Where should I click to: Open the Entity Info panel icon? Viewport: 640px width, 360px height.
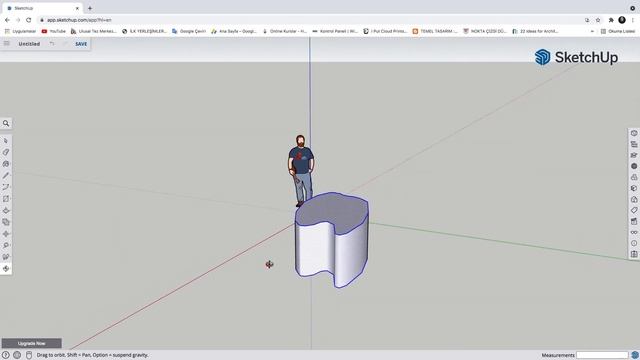point(634,133)
